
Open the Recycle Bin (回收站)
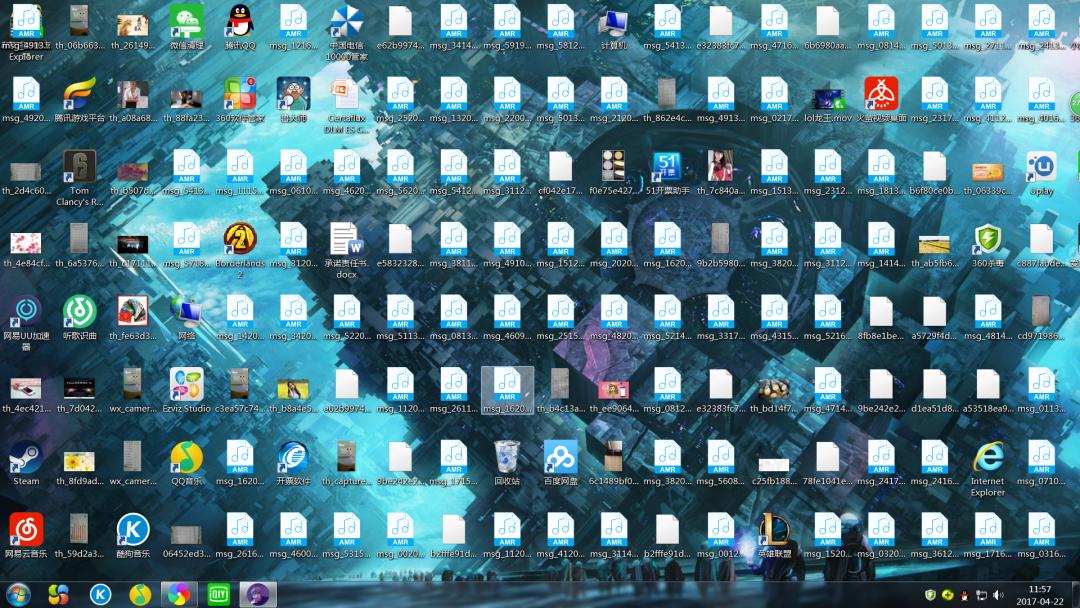point(507,470)
